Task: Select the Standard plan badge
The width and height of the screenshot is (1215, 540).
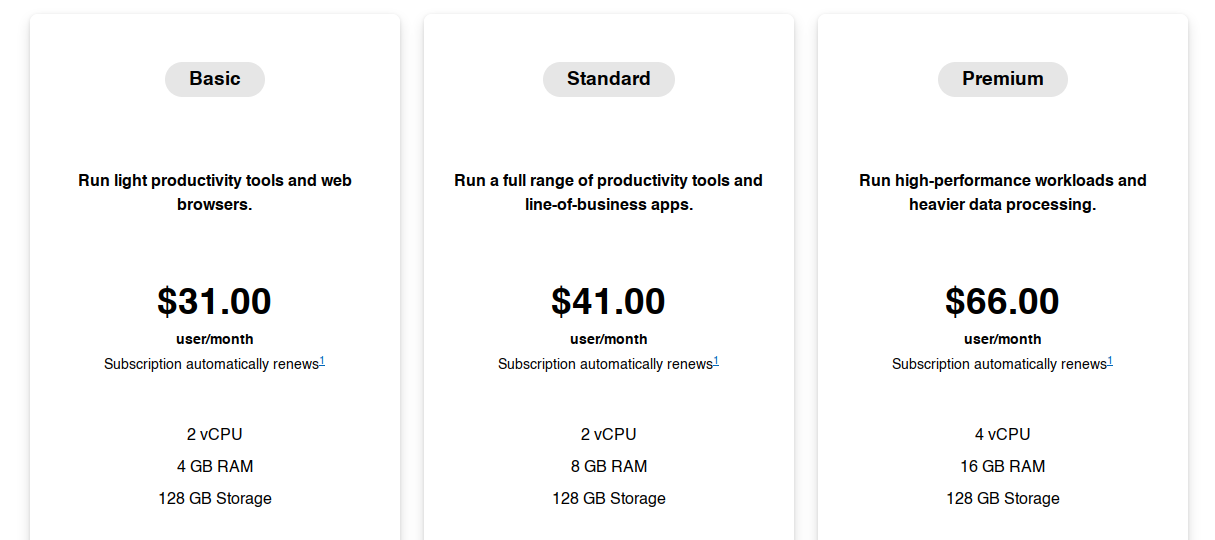Action: click(x=608, y=79)
